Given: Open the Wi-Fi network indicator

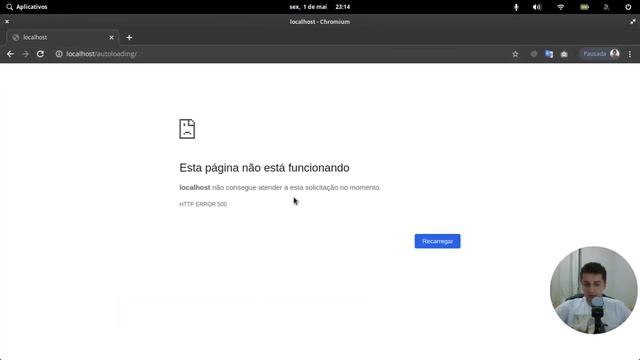Looking at the screenshot, I should click(x=560, y=7).
